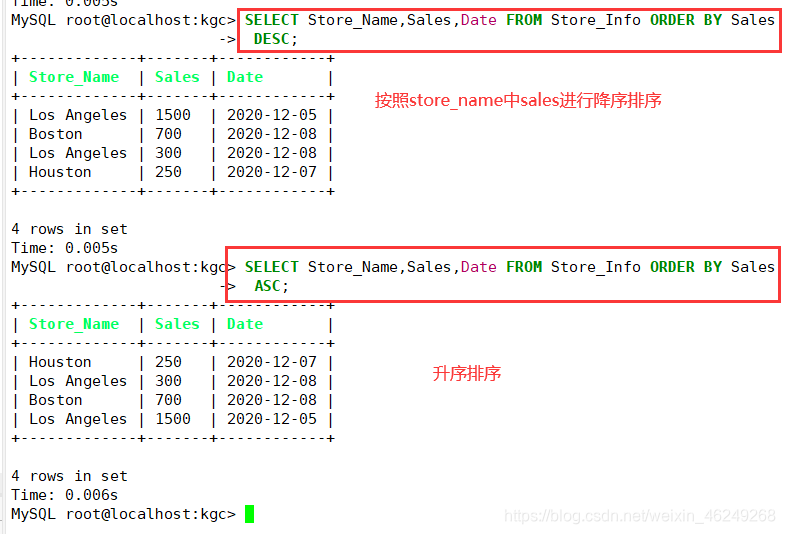
Task: Click '2020-12-05' in the first result table
Action: click(272, 115)
